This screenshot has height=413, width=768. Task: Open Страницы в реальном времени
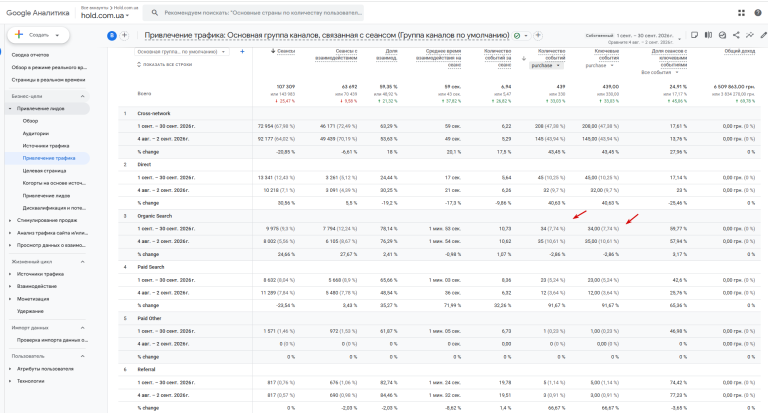pyautogui.click(x=48, y=79)
